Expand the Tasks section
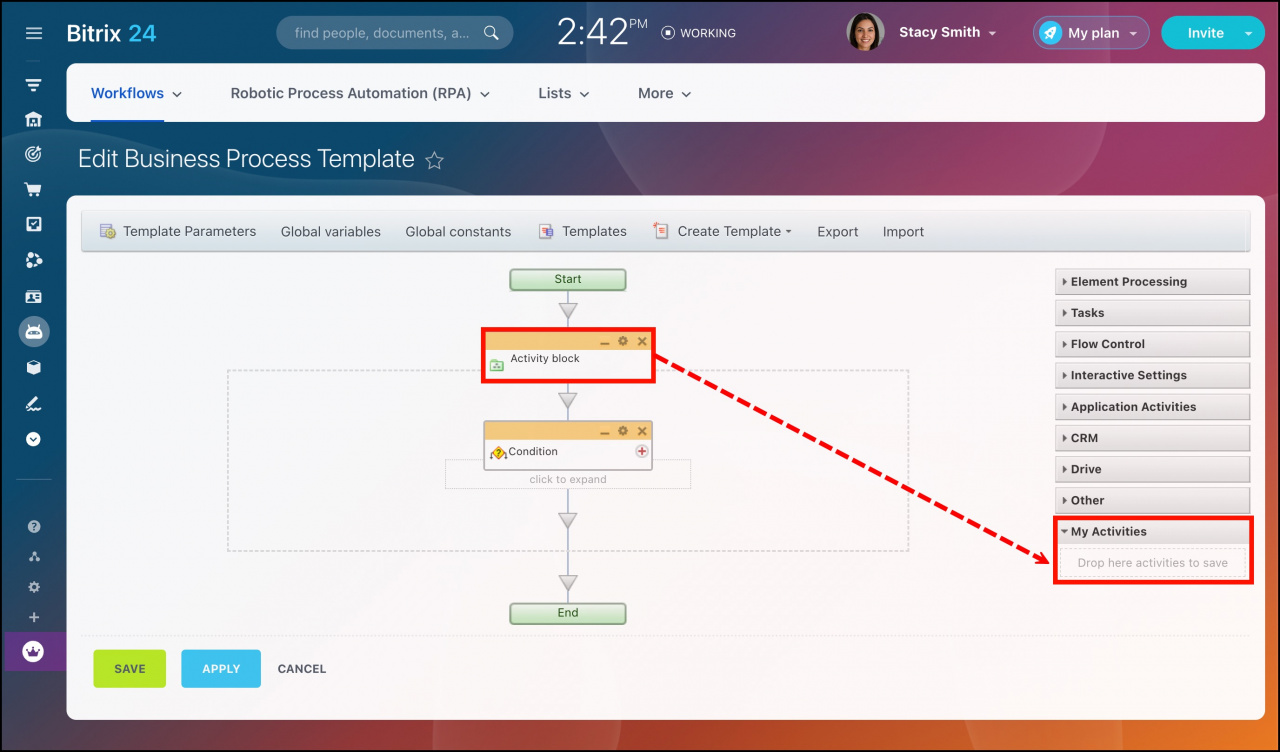Screen dimensions: 1280x752 point(1152,313)
